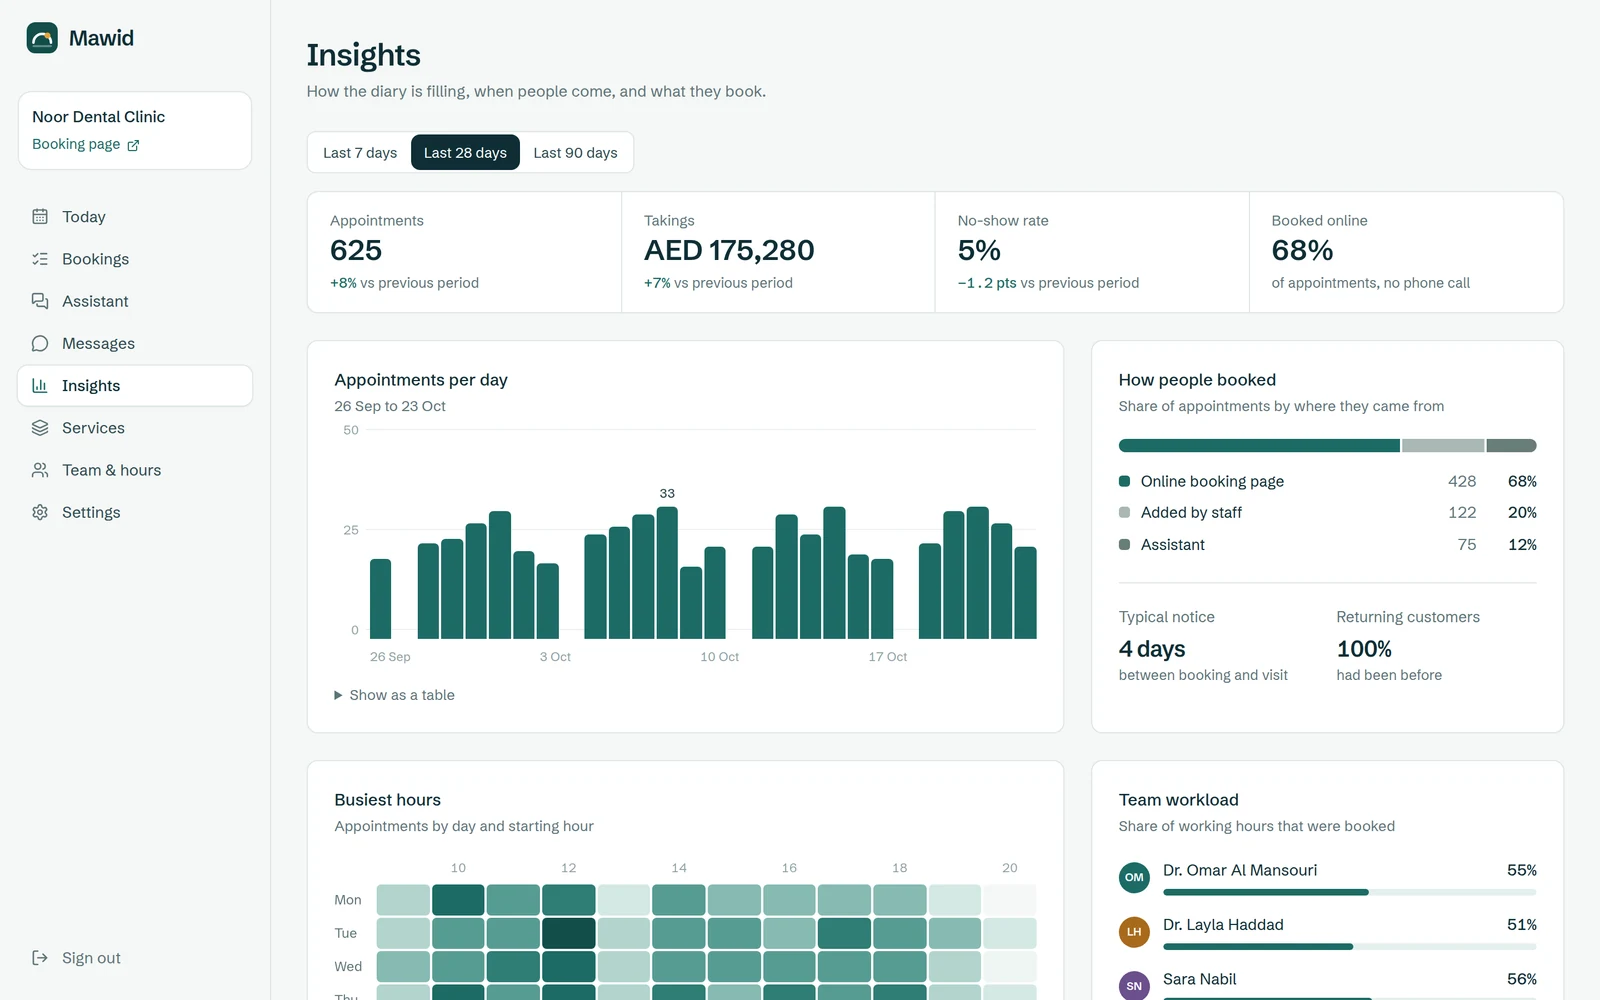Click the LH avatar for Dr. Layla
The width and height of the screenshot is (1600, 1000).
click(1134, 932)
